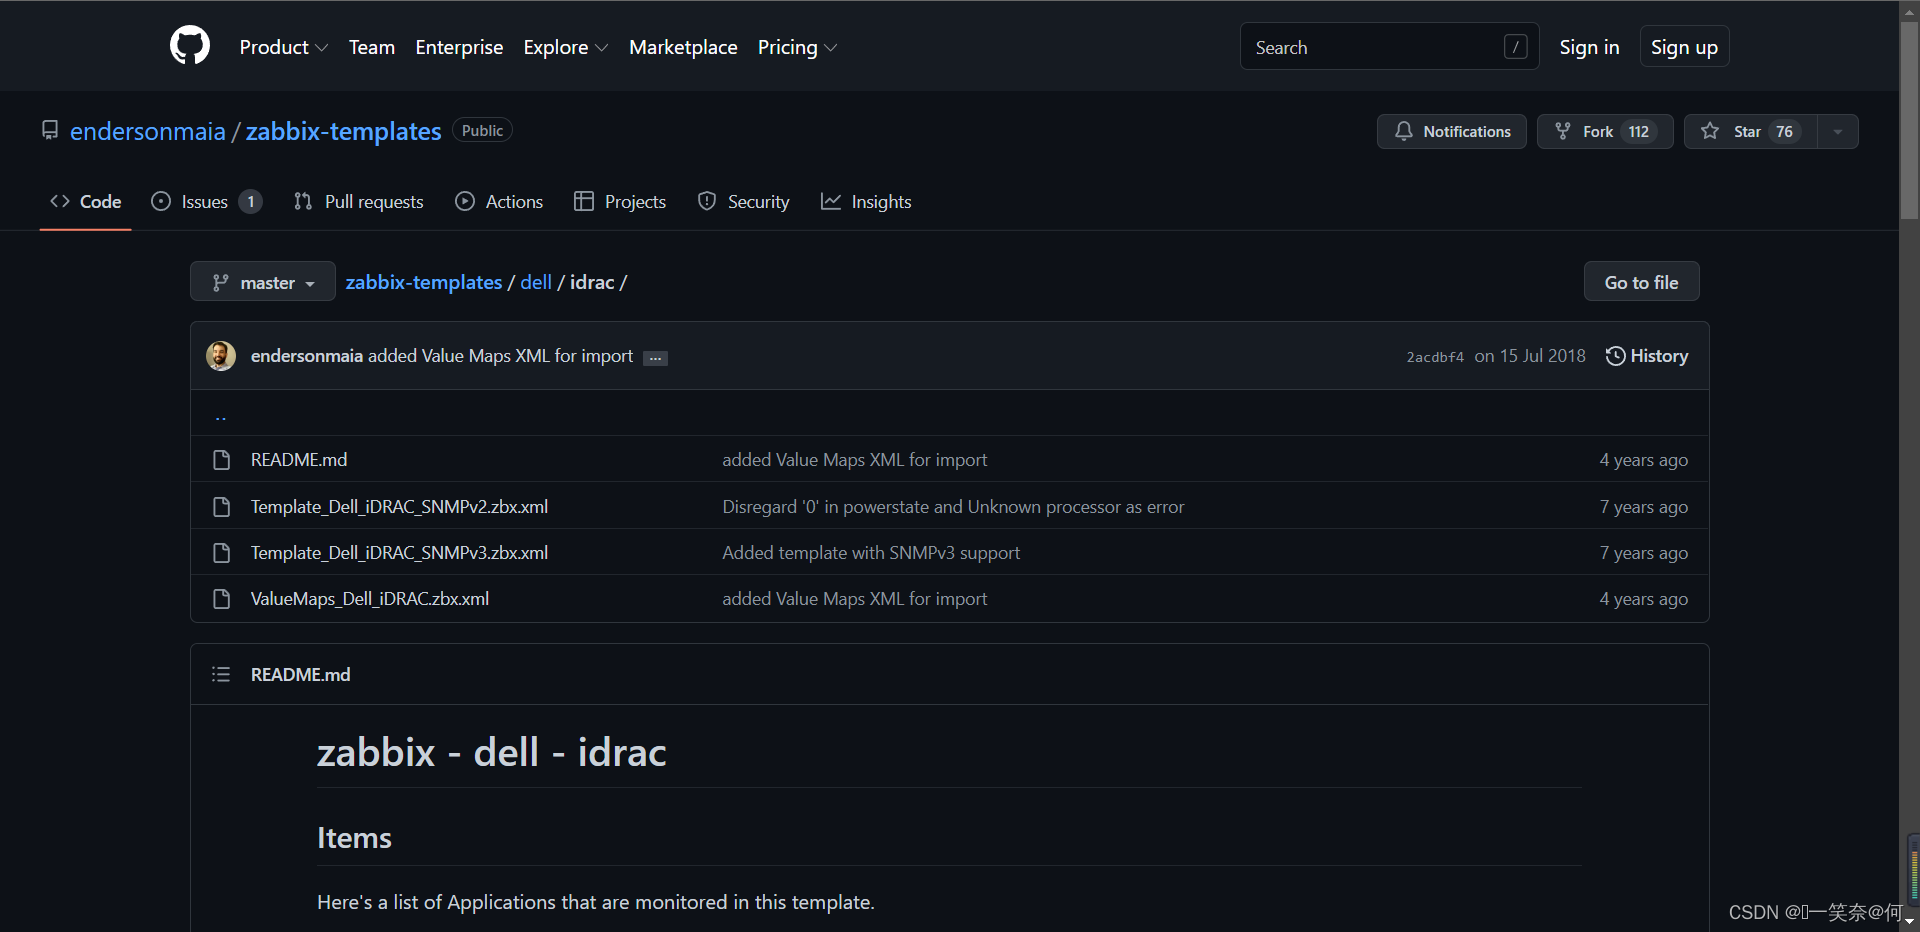
Task: Click the file icon next to README.md
Action: 222,459
